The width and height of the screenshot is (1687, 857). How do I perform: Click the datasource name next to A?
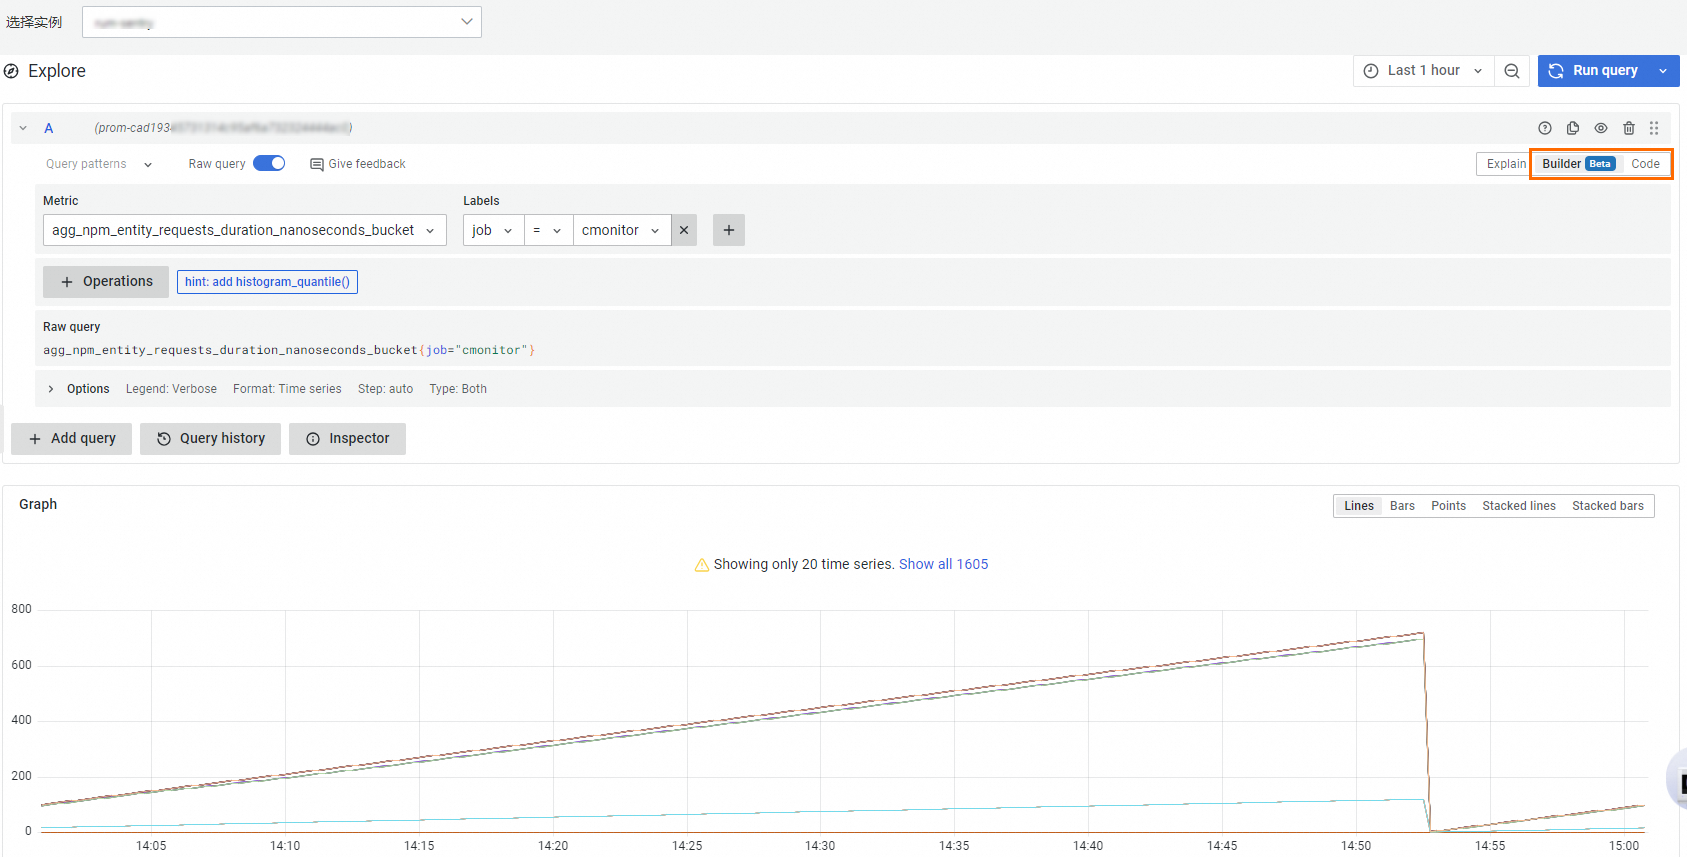pos(223,128)
